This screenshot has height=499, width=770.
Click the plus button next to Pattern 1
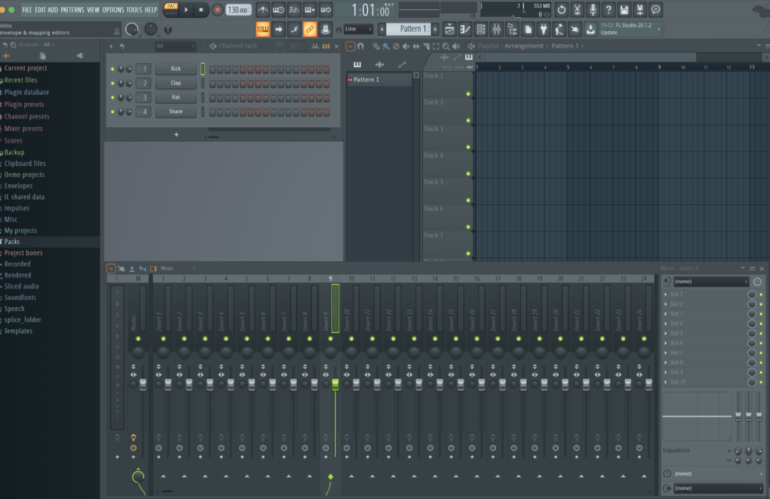click(435, 29)
